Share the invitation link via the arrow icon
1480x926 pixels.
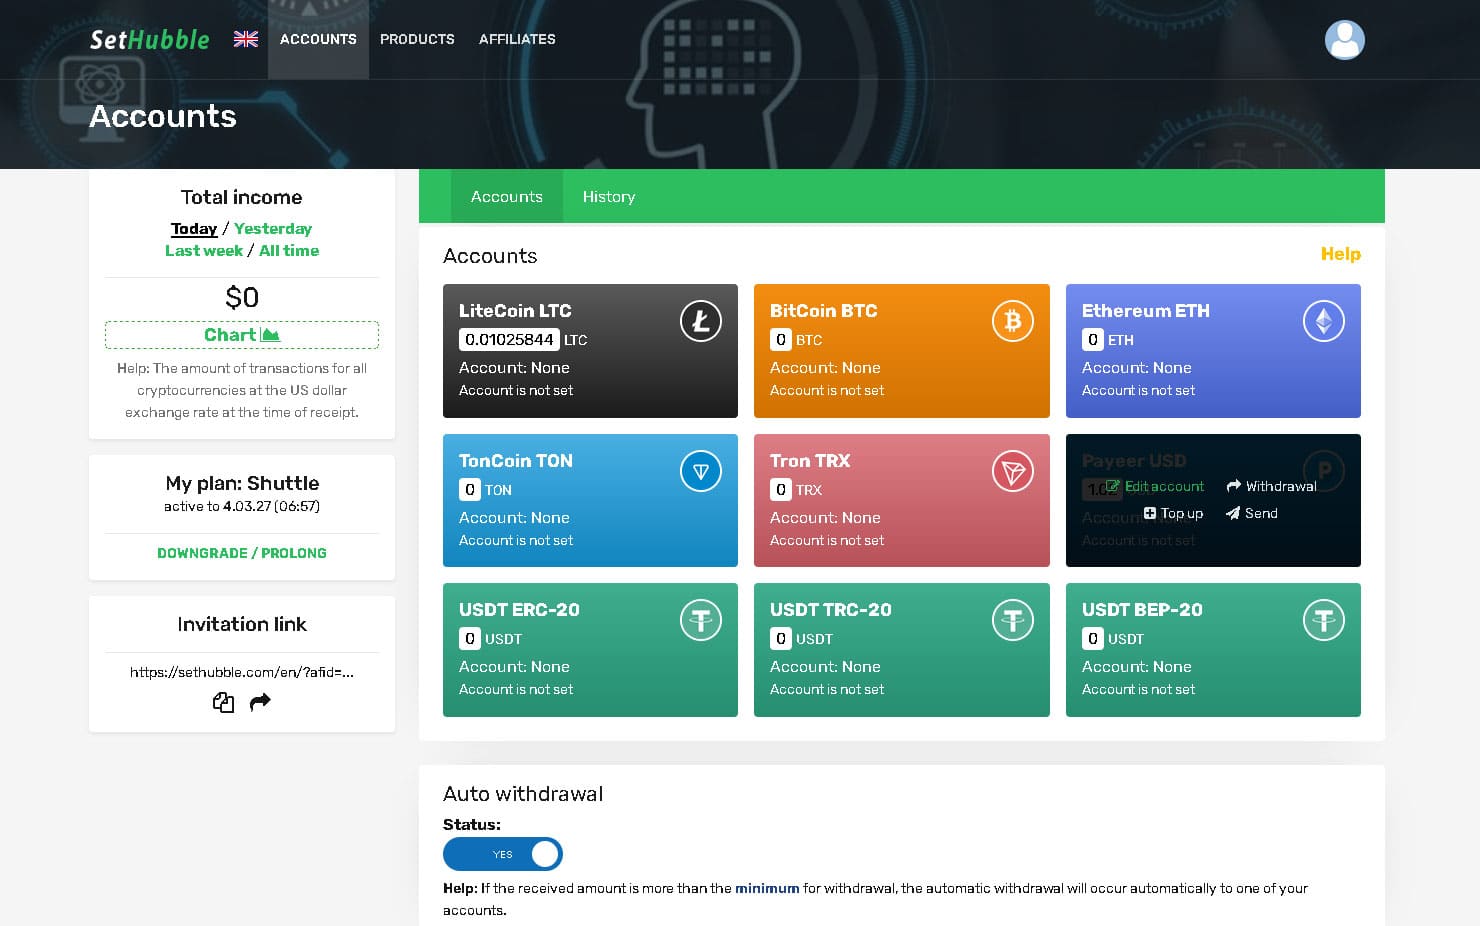(x=259, y=703)
